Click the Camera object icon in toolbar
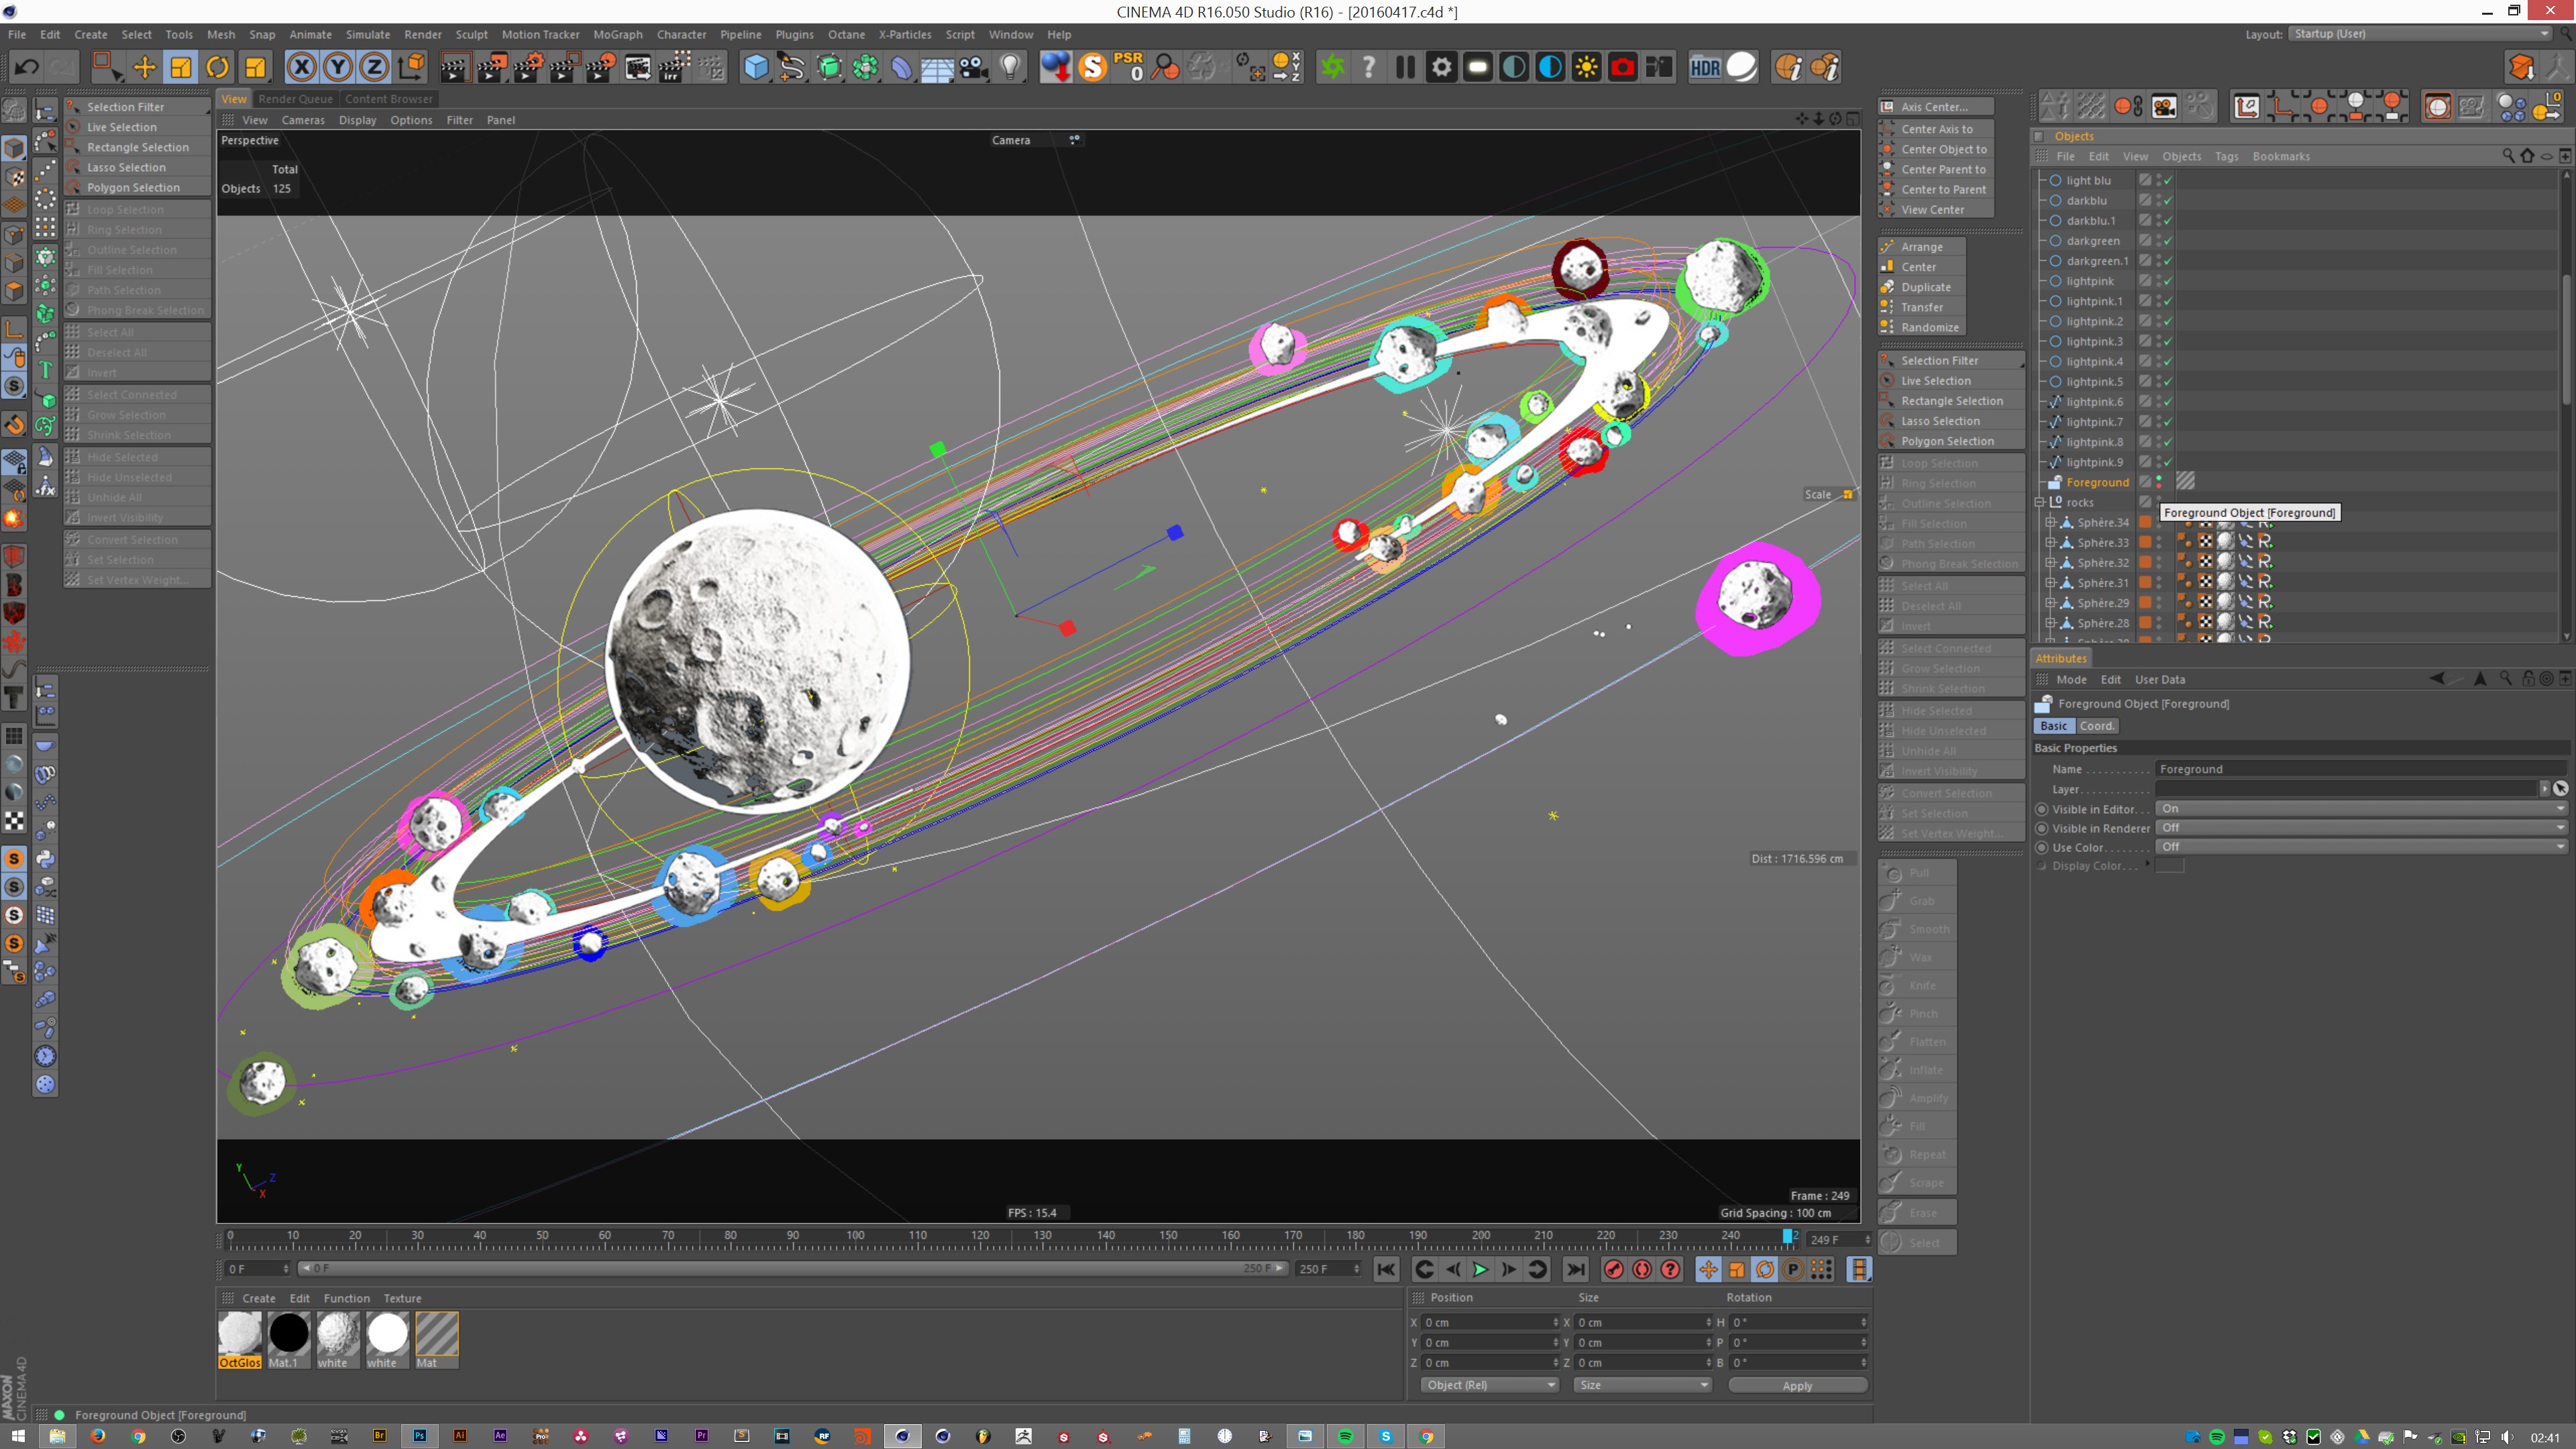The width and height of the screenshot is (2576, 1449). coord(974,67)
